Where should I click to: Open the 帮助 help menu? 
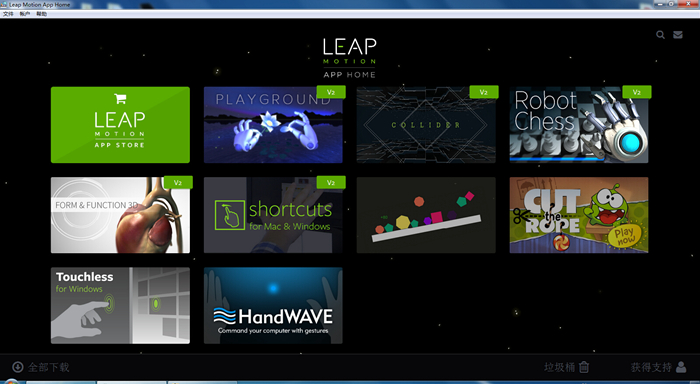tap(42, 14)
